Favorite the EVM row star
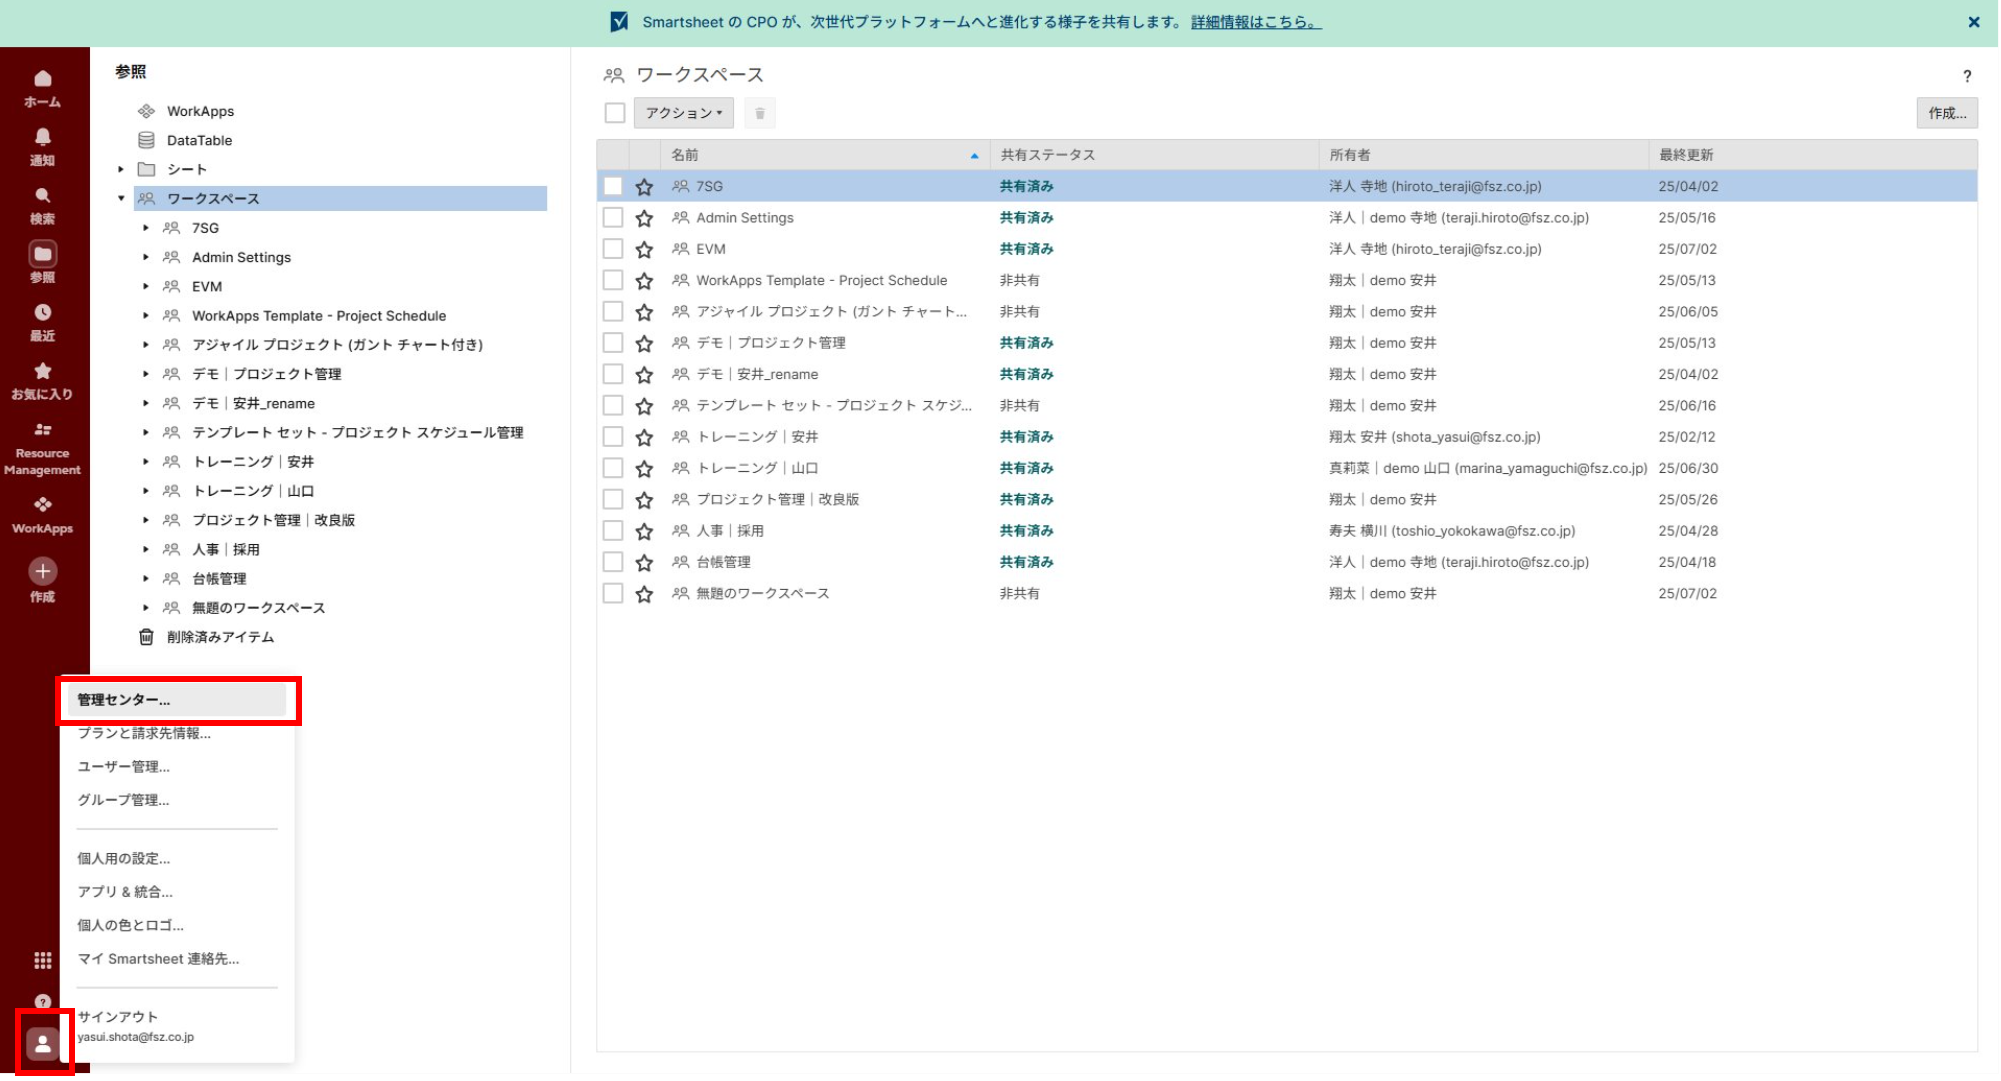 tap(644, 249)
